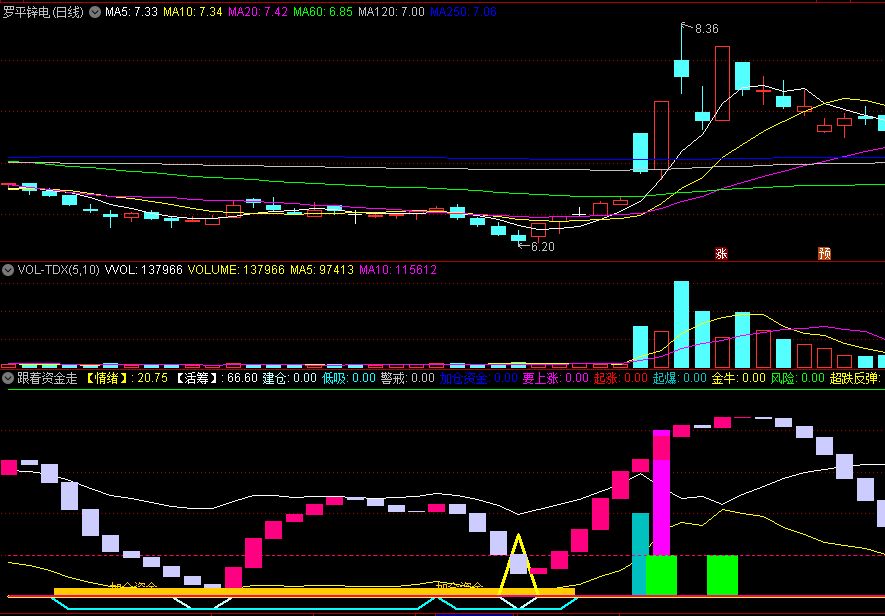This screenshot has width=885, height=616.
Task: Select the MA20: 7.42 label
Action: [x=258, y=12]
